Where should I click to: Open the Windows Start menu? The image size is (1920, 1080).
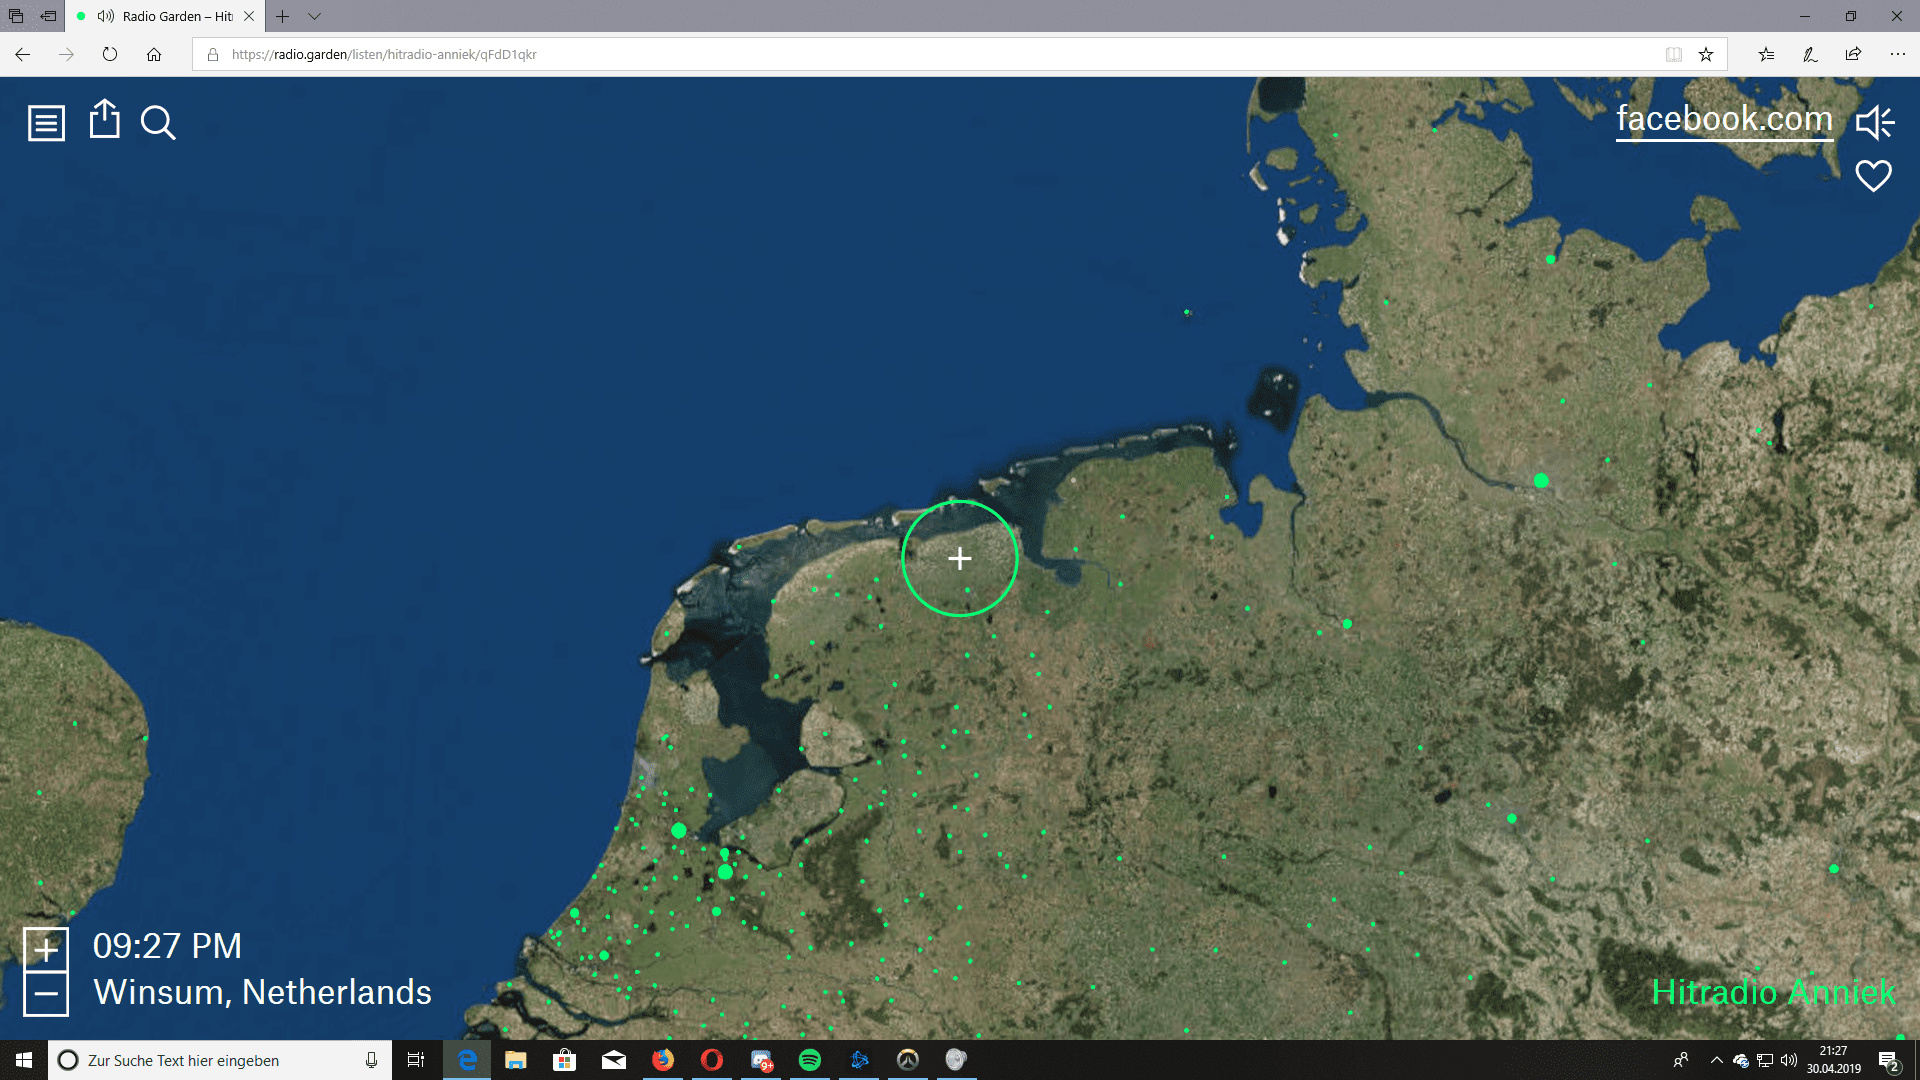click(x=24, y=1060)
